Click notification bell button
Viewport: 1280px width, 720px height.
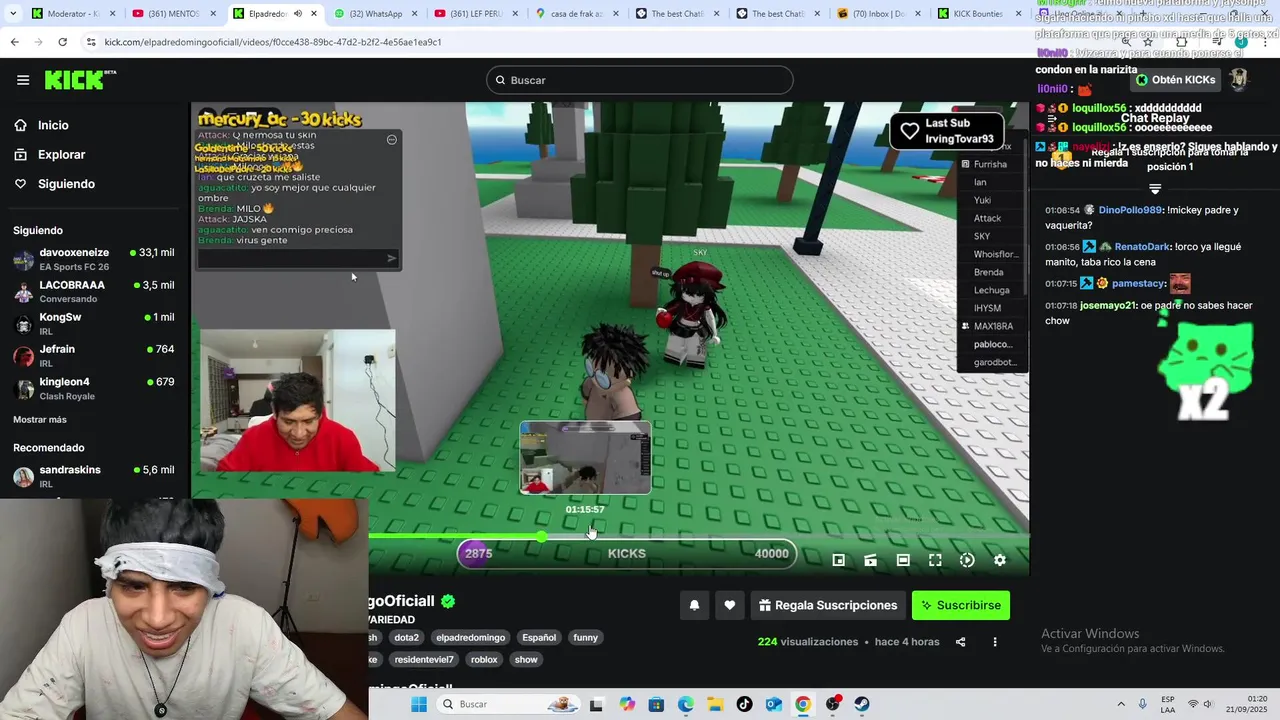[694, 605]
